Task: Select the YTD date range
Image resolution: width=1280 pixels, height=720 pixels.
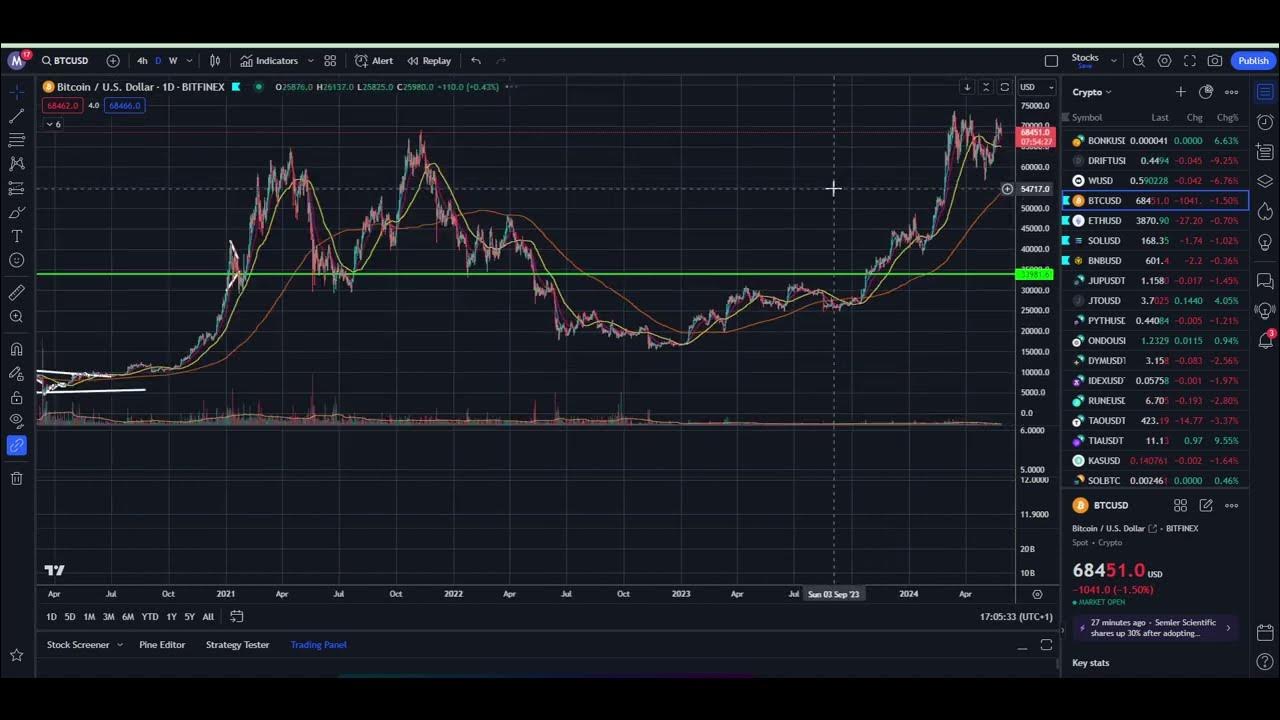Action: pyautogui.click(x=150, y=617)
